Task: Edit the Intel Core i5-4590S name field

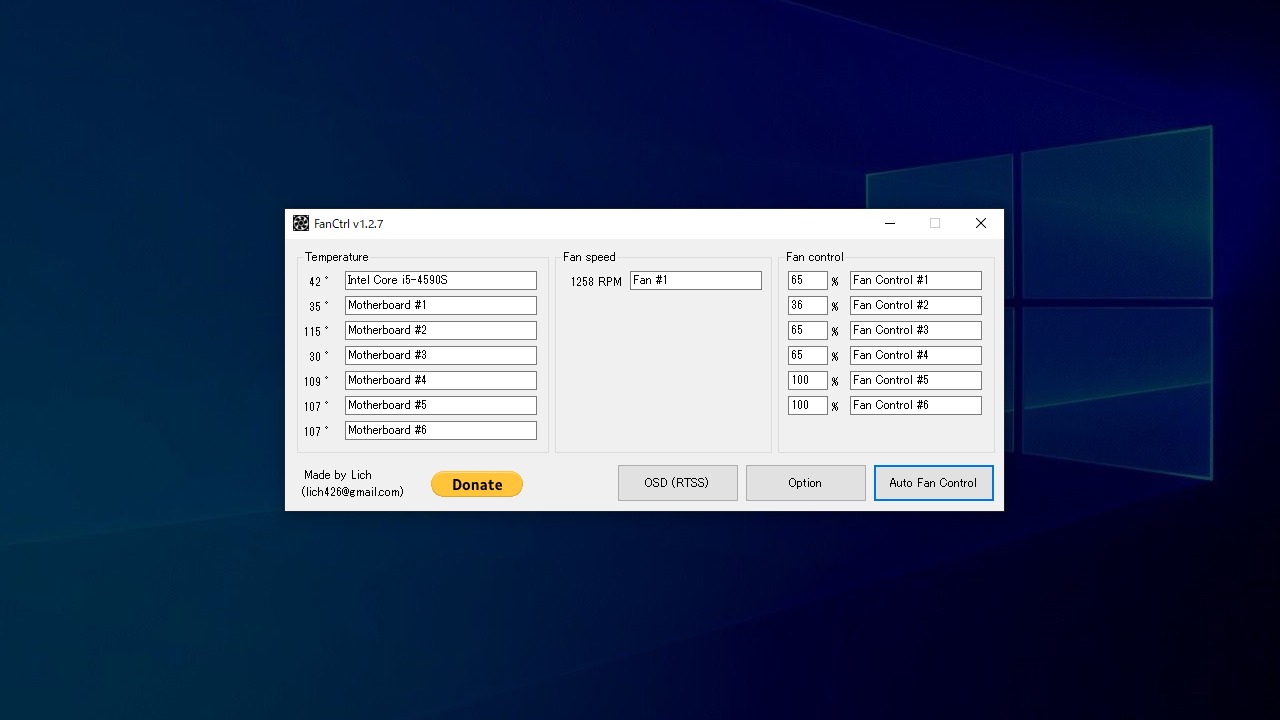Action: pyautogui.click(x=441, y=281)
